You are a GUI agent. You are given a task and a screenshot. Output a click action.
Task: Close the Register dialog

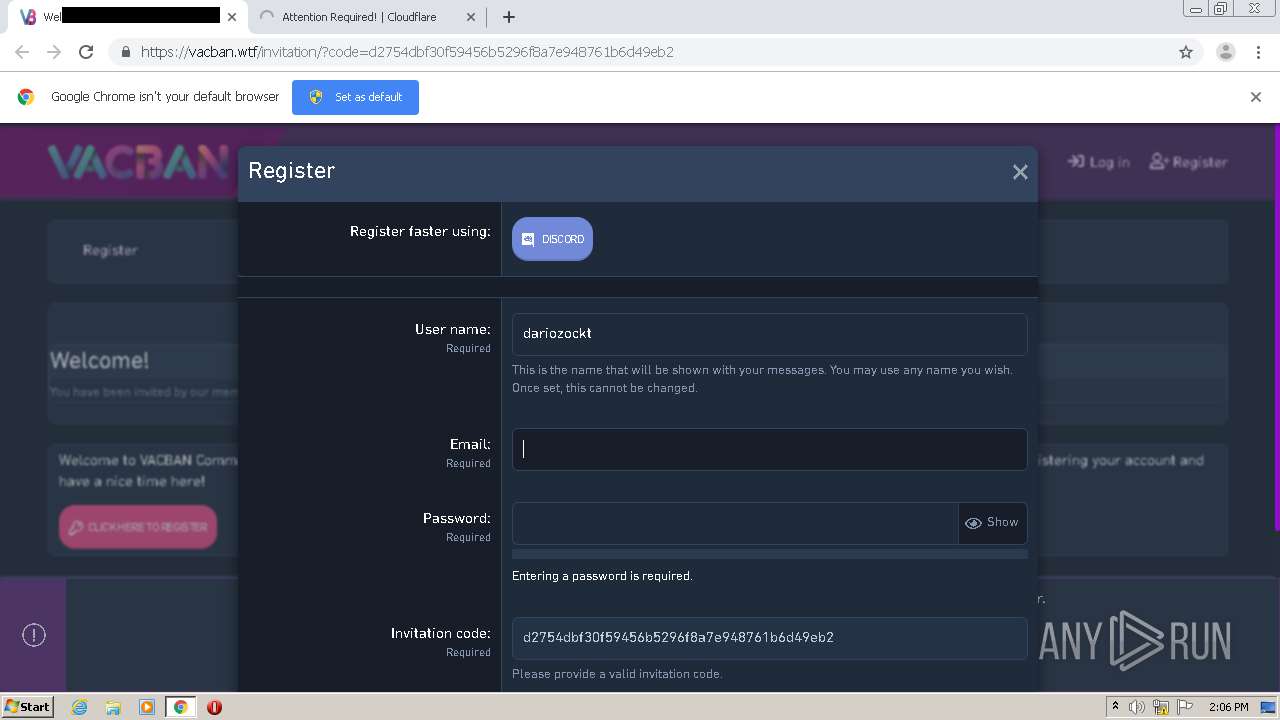(1020, 172)
